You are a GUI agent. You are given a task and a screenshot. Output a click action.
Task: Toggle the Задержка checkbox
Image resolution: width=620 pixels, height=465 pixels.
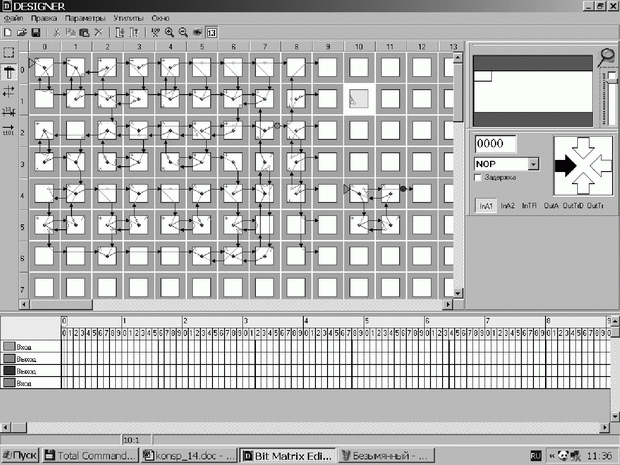(x=479, y=177)
